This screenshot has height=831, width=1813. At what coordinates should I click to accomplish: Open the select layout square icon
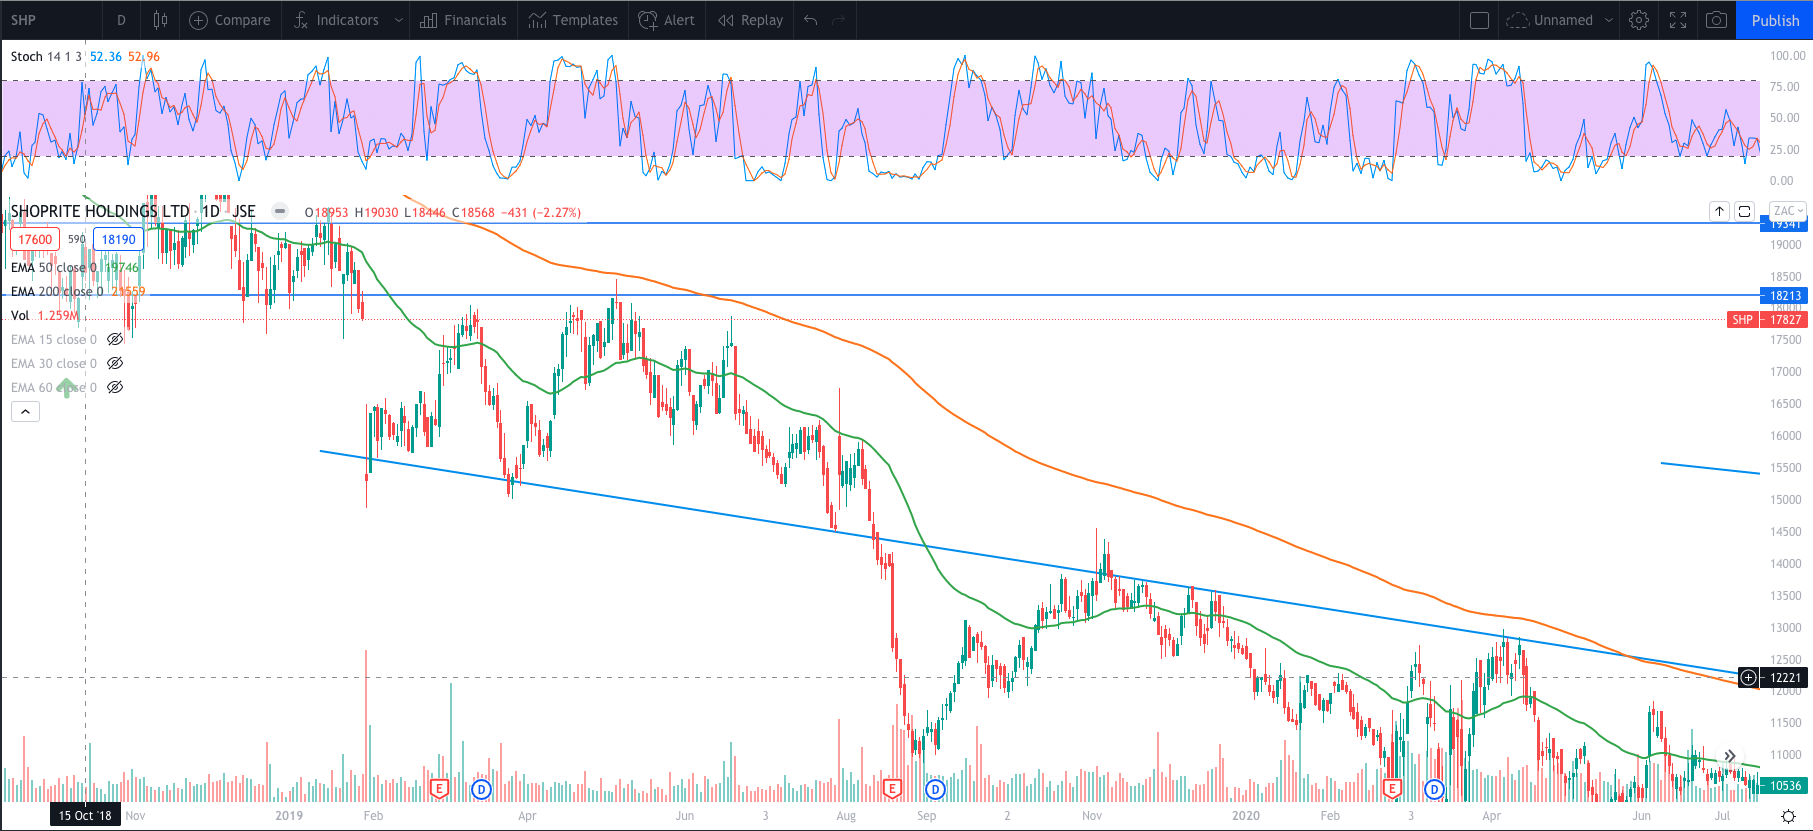click(x=1480, y=20)
